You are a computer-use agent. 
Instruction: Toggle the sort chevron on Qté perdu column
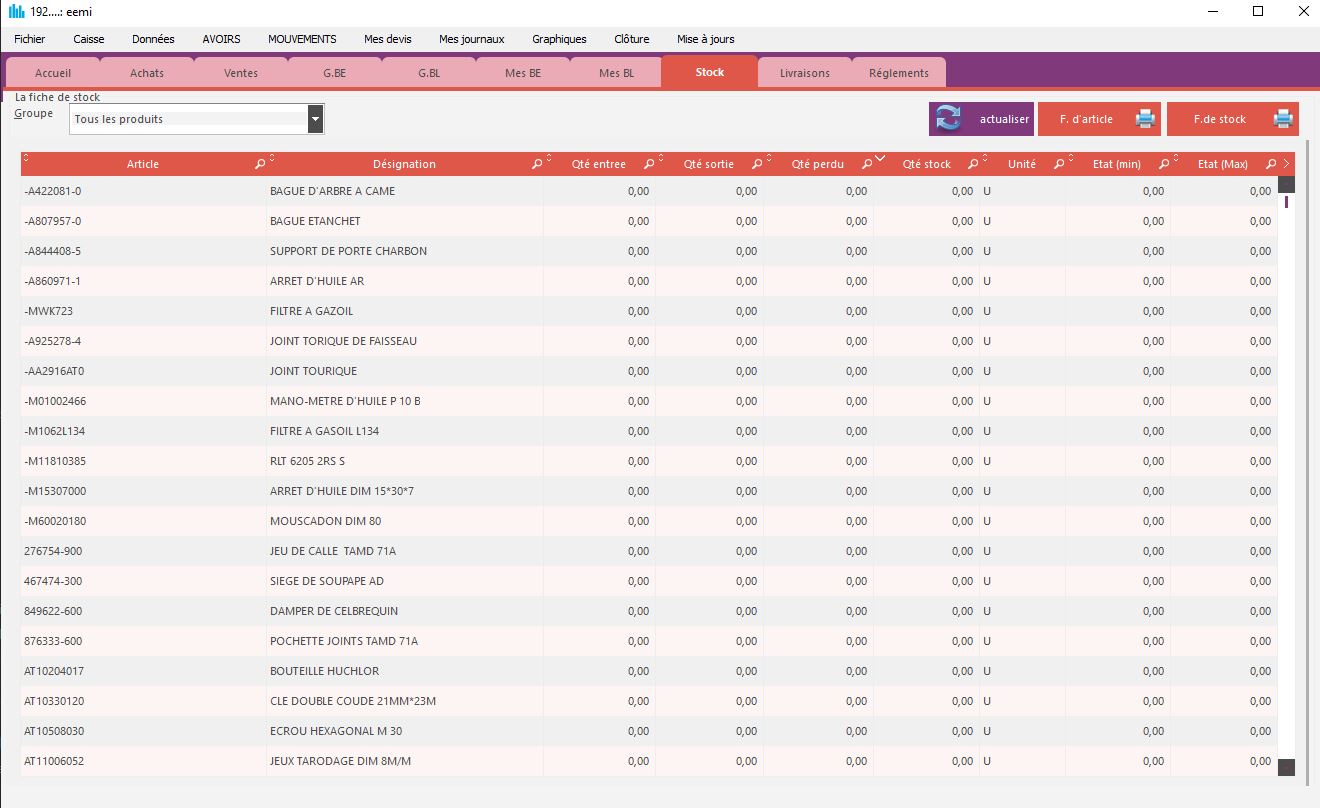[880, 159]
